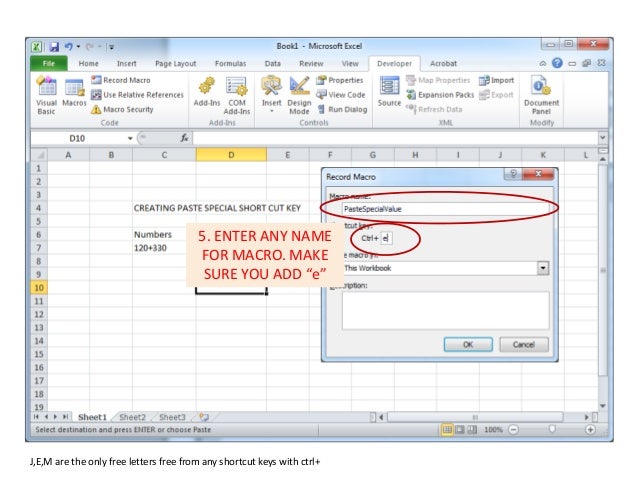
Task: Switch to the Page Layout tab
Action: click(x=175, y=63)
